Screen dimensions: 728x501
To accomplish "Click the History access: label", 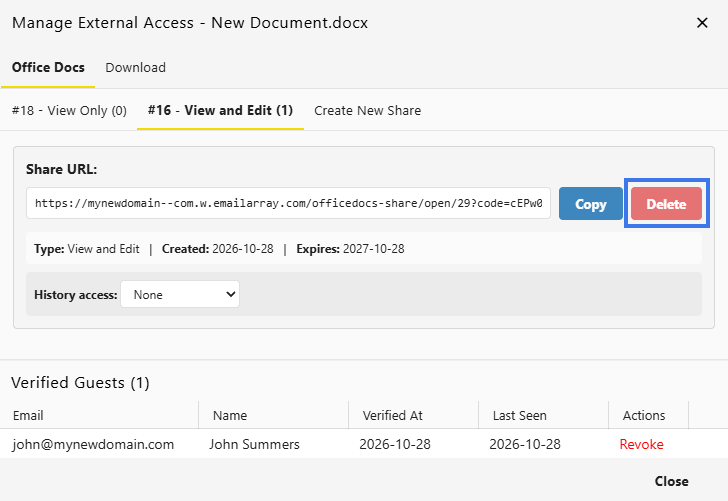I will click(76, 295).
